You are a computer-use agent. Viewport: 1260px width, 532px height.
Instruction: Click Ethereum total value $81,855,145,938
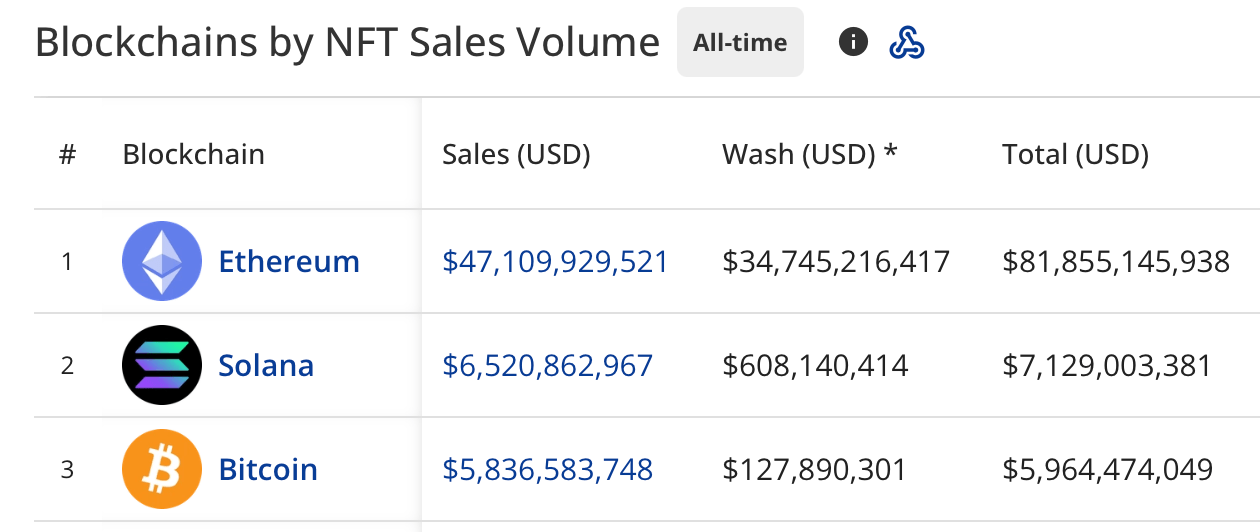point(1116,262)
